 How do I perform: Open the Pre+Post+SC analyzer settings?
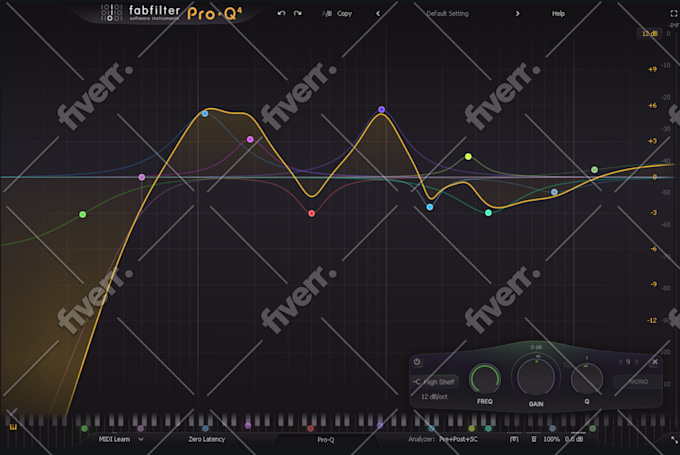click(458, 439)
